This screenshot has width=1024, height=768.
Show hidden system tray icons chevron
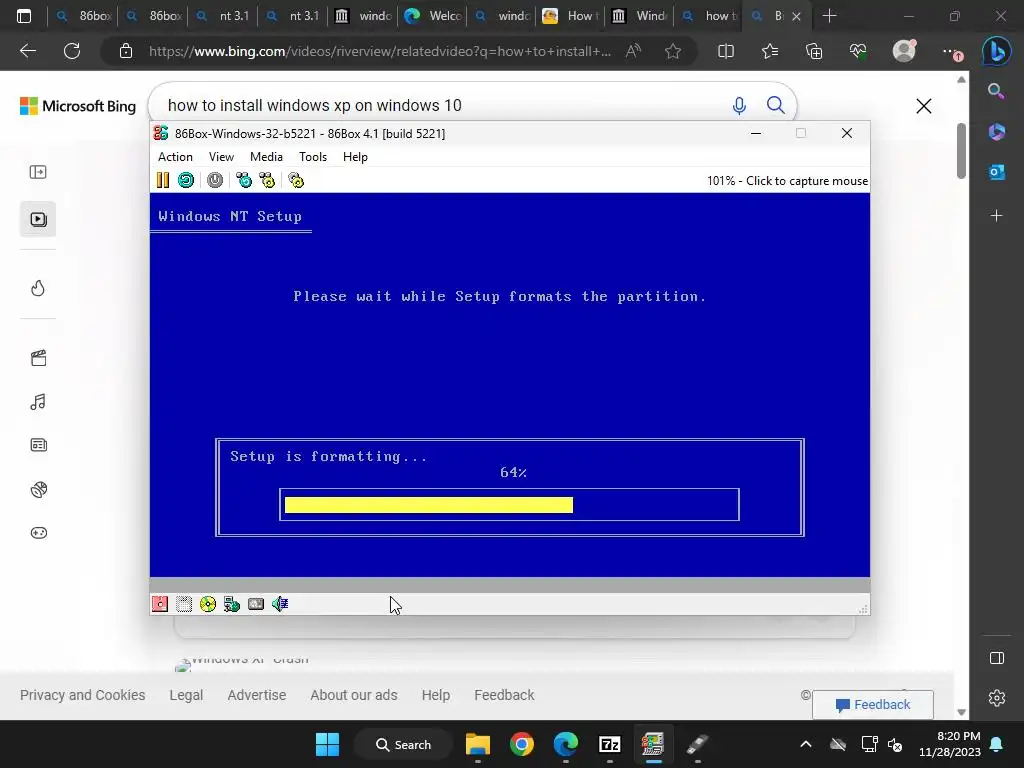(806, 744)
